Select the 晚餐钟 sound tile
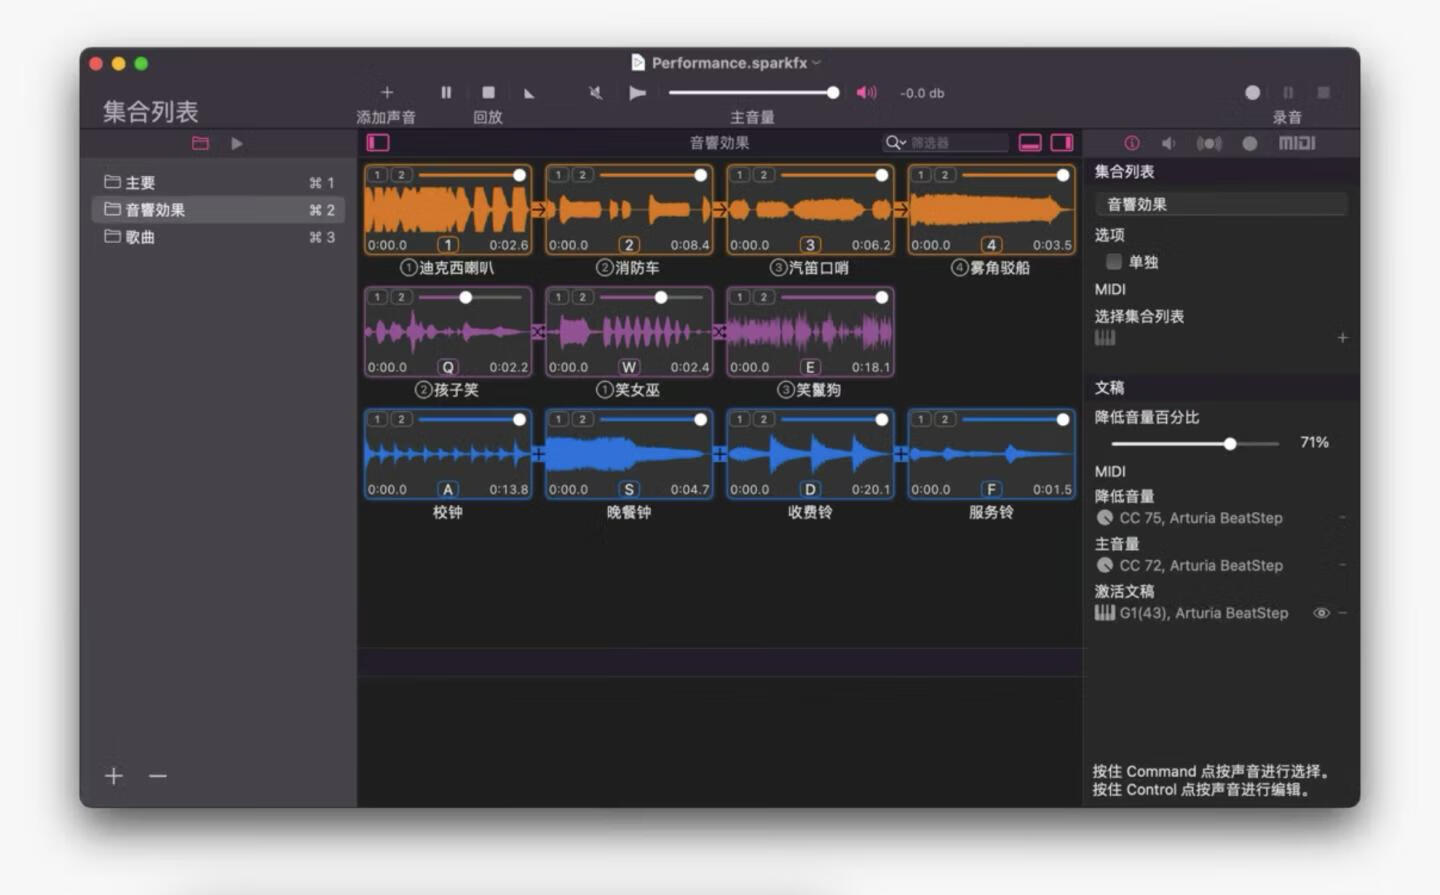This screenshot has width=1440, height=895. click(629, 454)
